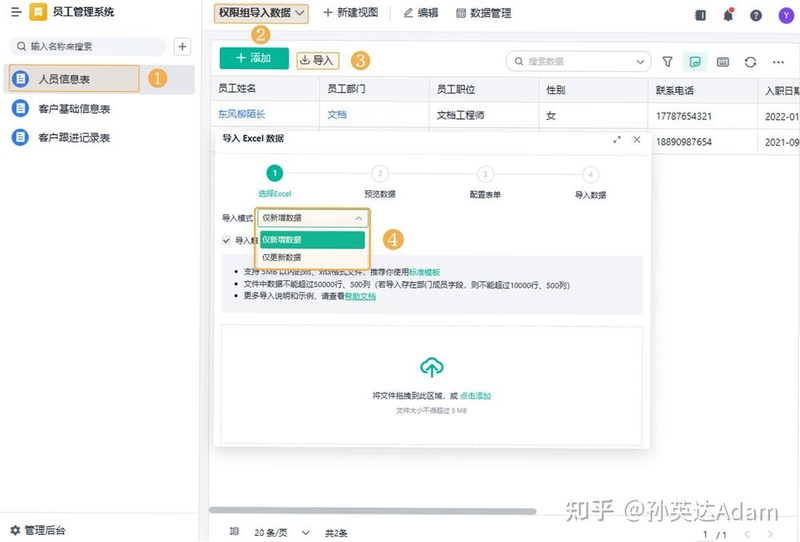Click the 编辑 button

[421, 13]
